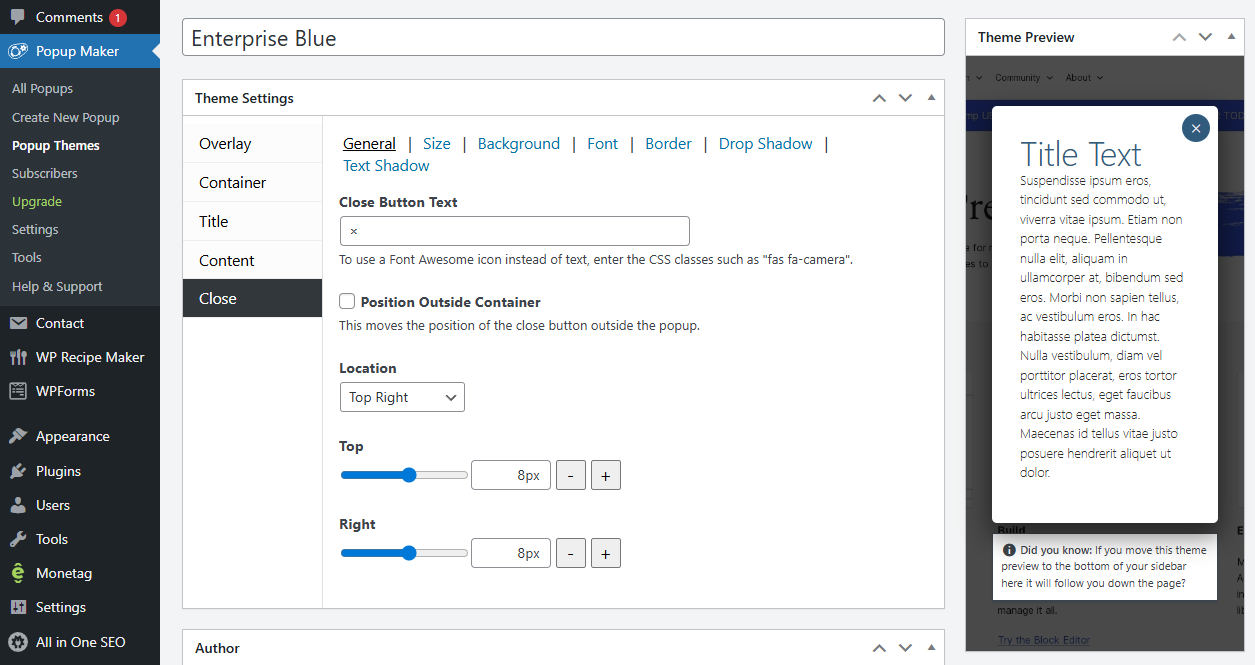Open the Location dropdown
Viewport: 1255px width, 665px height.
(x=402, y=397)
